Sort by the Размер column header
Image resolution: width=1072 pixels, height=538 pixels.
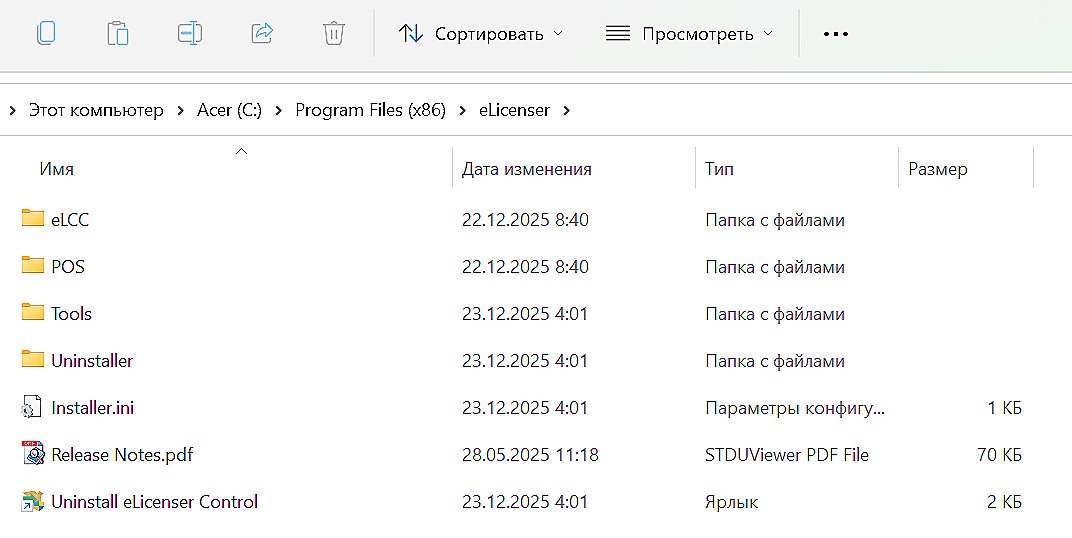[x=937, y=169]
